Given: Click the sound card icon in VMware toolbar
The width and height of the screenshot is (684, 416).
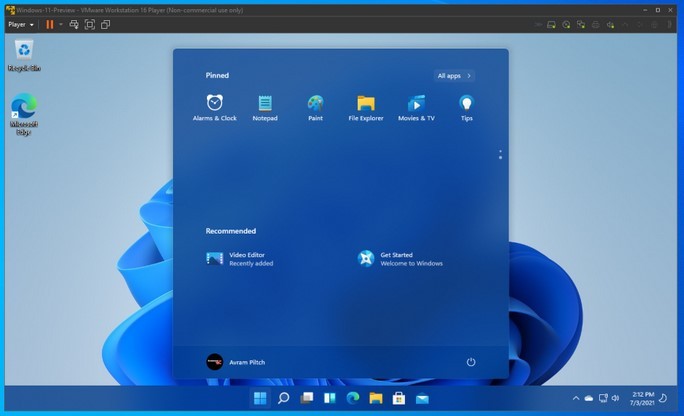Looking at the screenshot, I should (x=610, y=25).
